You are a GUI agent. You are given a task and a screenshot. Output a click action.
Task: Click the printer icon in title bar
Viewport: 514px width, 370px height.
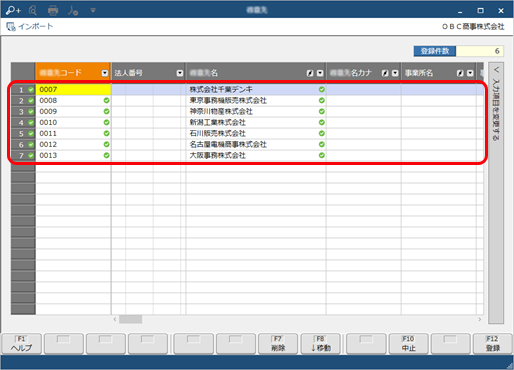point(53,11)
